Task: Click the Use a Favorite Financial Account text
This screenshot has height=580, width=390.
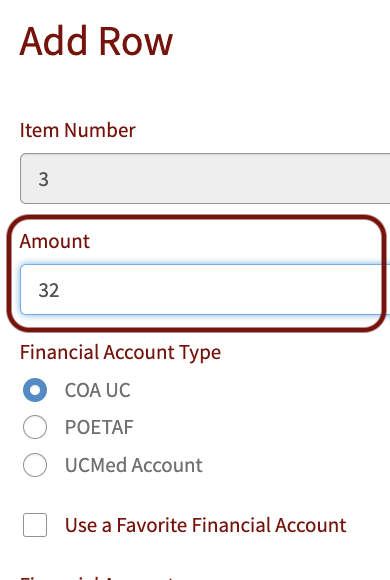Action: (x=206, y=525)
